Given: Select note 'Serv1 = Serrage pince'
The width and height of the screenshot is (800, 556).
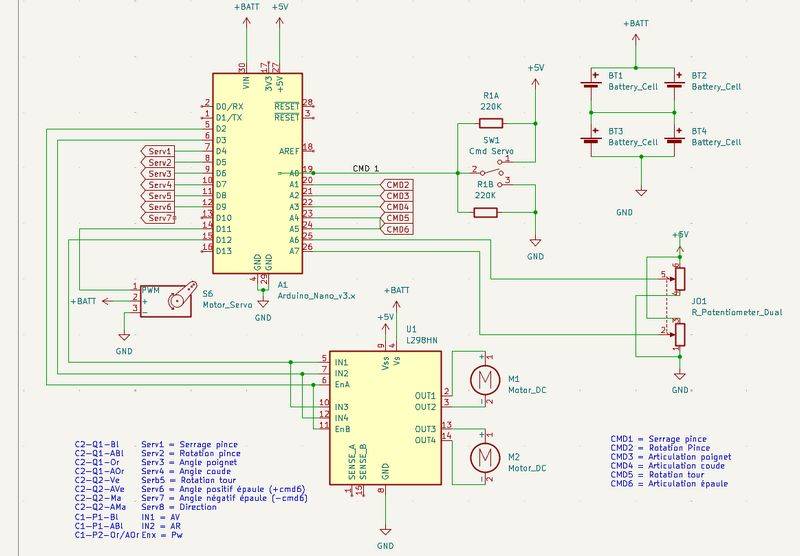Looking at the screenshot, I should 189,444.
